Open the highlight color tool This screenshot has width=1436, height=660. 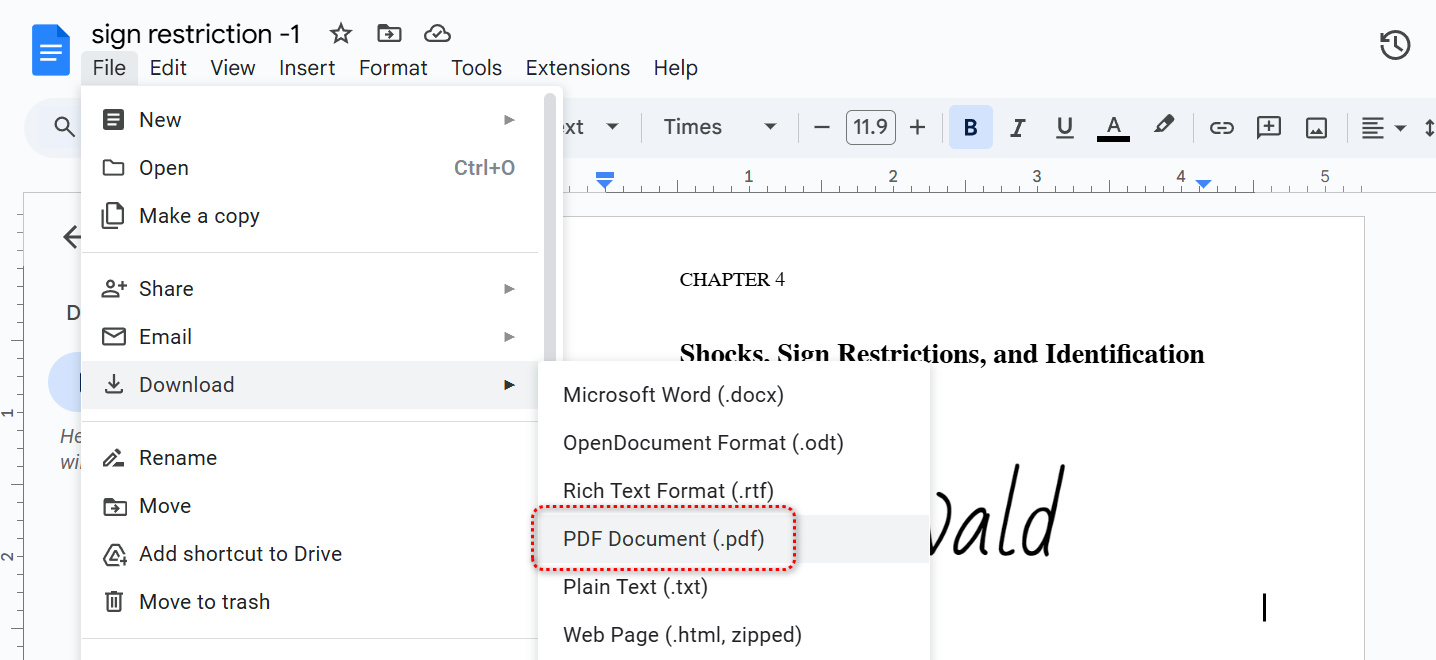1163,127
